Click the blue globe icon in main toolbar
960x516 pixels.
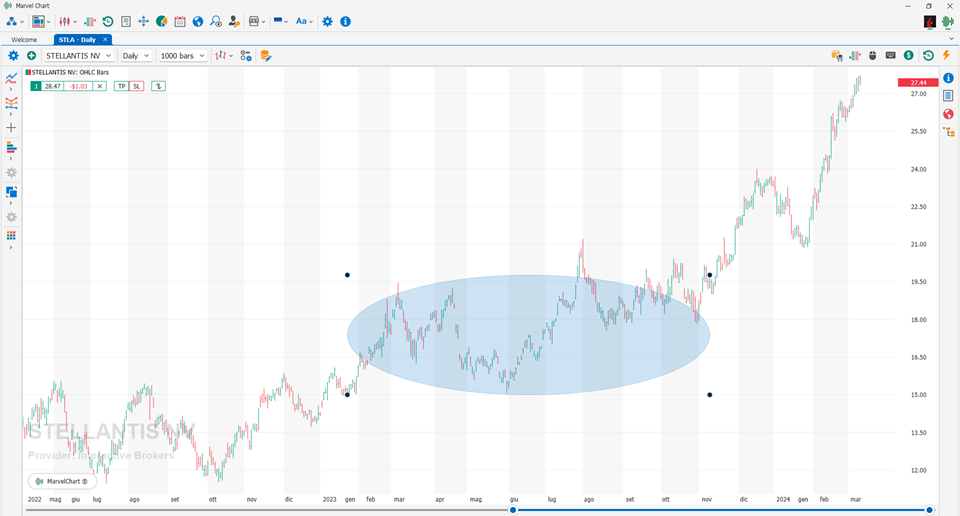point(198,21)
